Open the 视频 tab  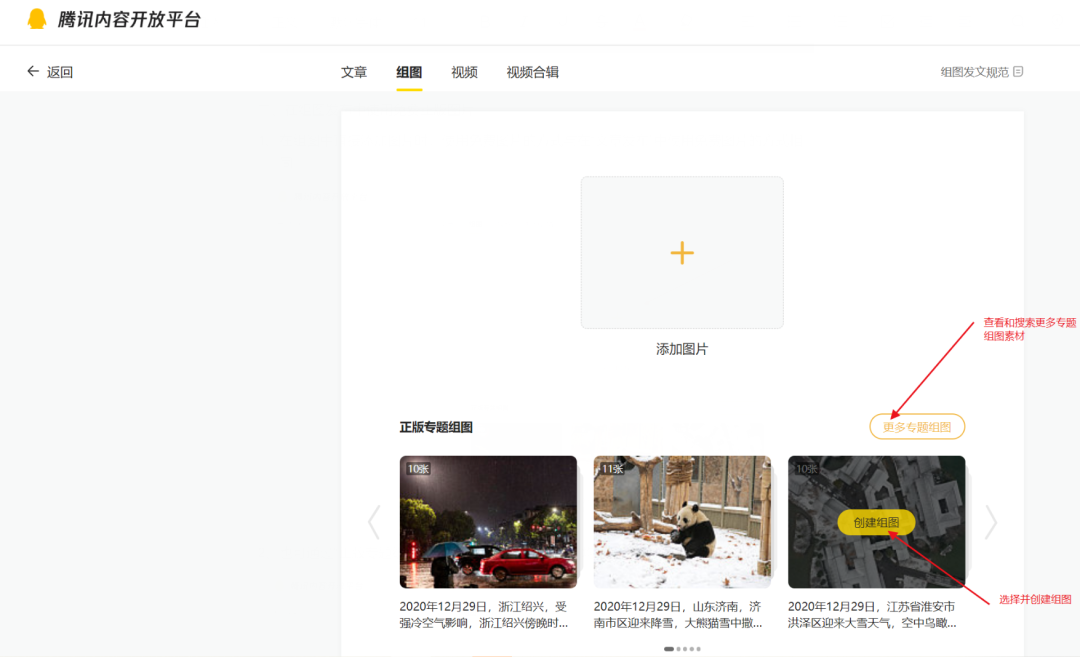[x=464, y=72]
